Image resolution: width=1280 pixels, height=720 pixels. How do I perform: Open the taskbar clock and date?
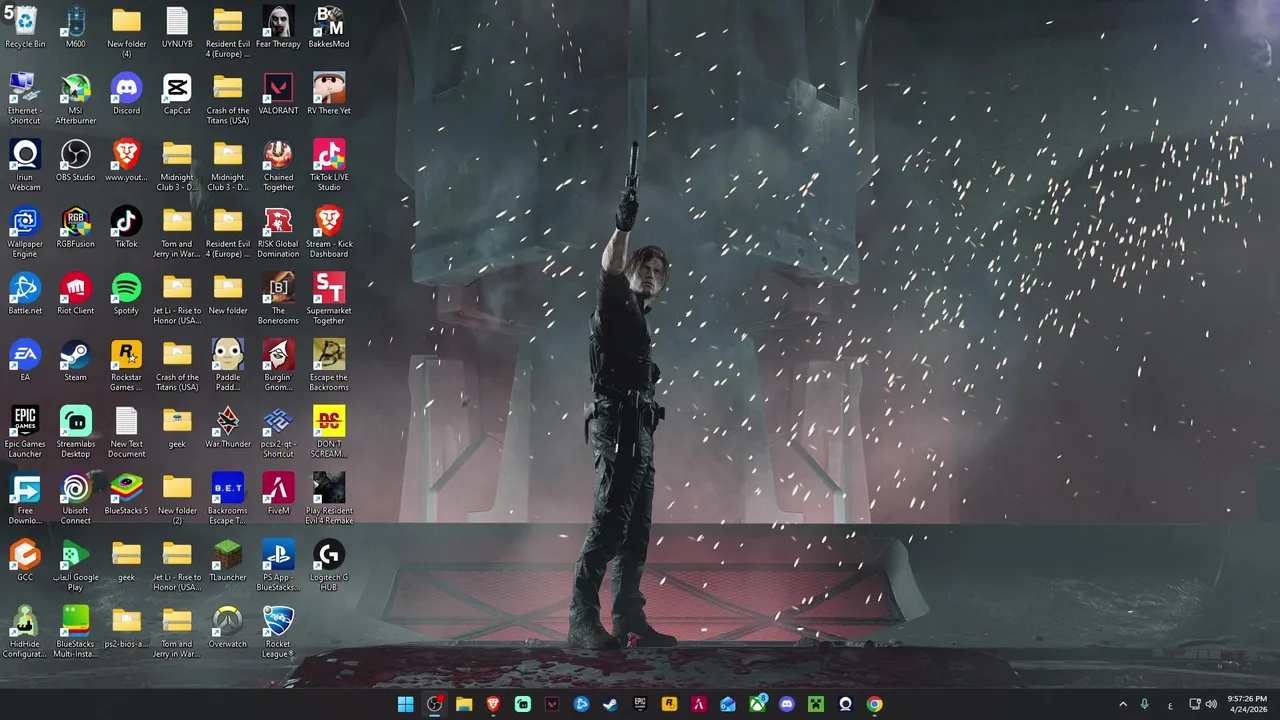(1247, 704)
